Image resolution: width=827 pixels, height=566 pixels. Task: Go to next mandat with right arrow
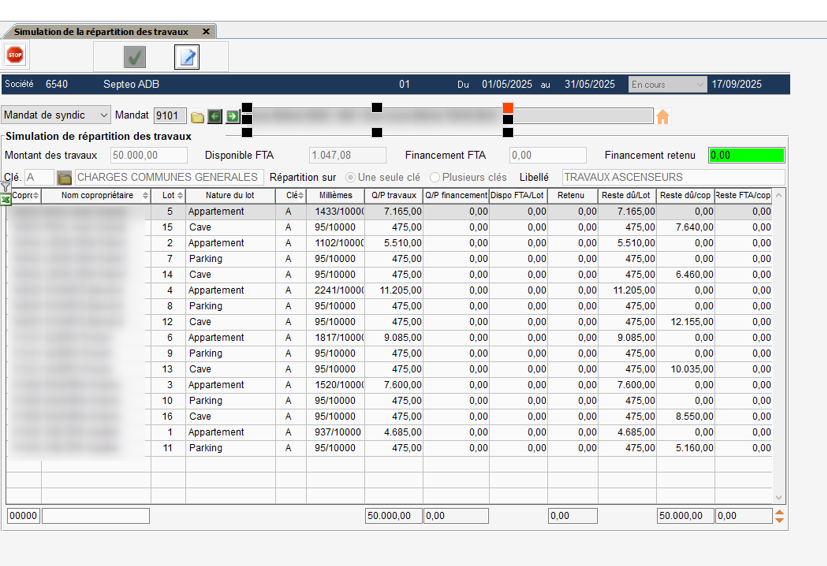(x=232, y=117)
